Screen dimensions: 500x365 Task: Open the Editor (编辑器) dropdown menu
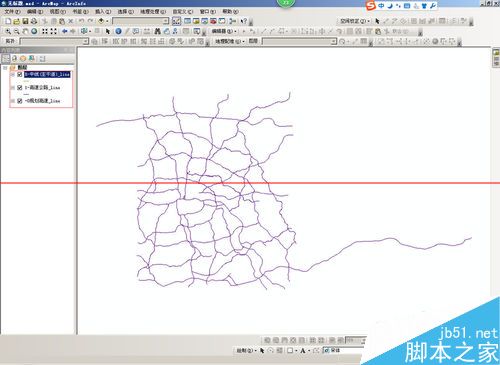pos(224,31)
